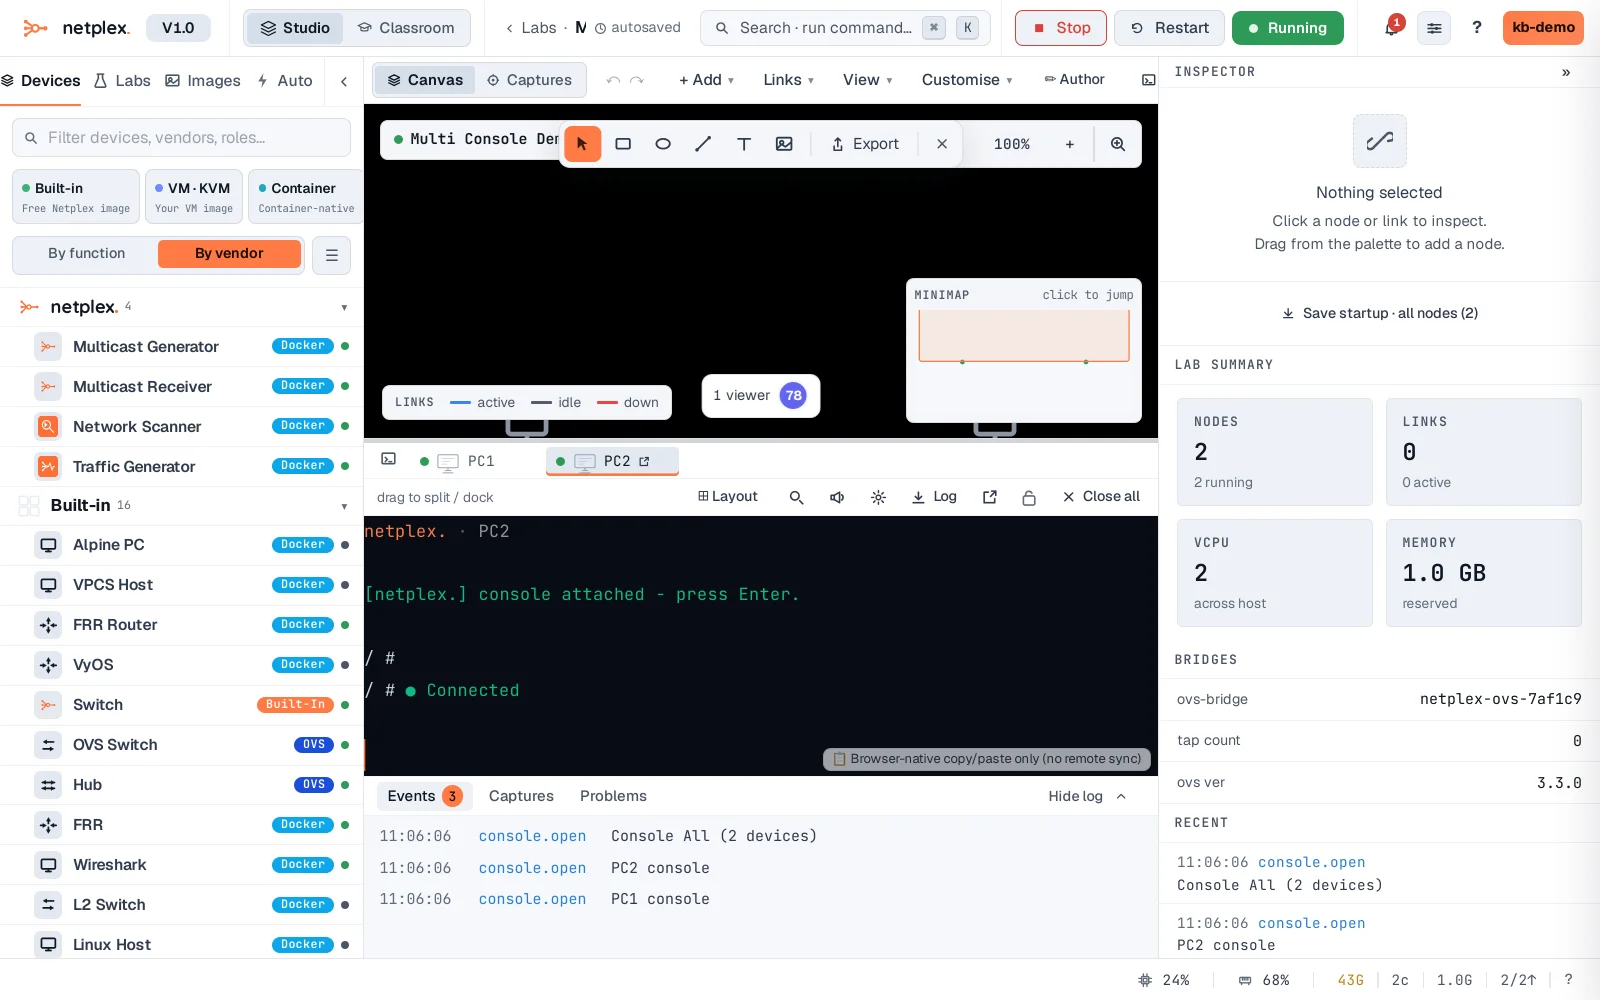Image resolution: width=1600 pixels, height=1000 pixels.
Task: Open the Devices tab
Action: 41,81
